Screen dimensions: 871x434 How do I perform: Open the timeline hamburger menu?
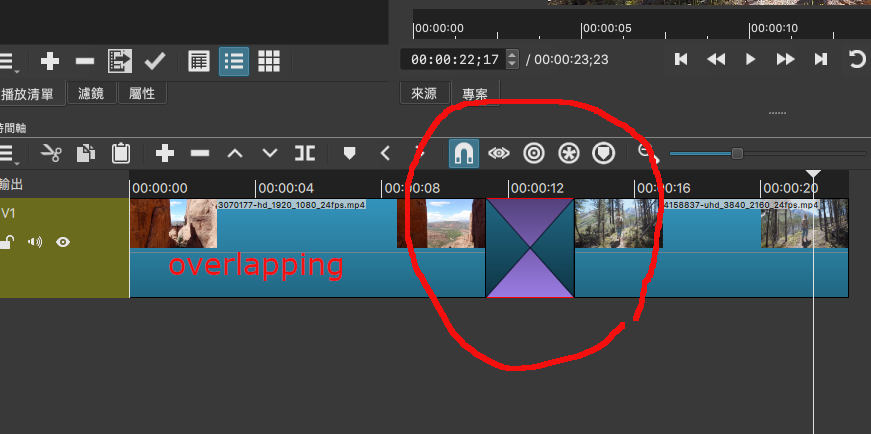coord(9,153)
